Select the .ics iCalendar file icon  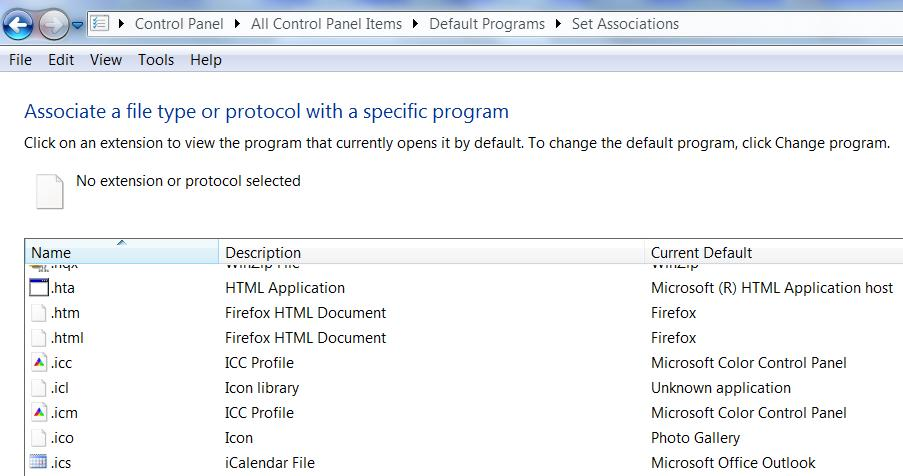pos(40,463)
